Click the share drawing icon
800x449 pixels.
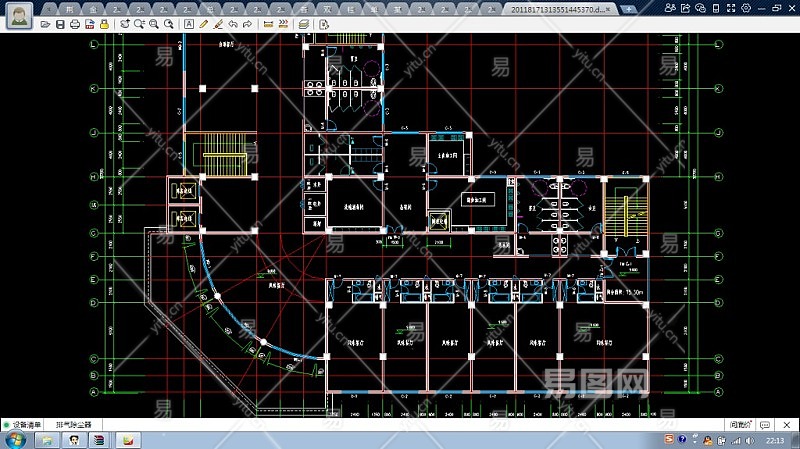(x=685, y=8)
